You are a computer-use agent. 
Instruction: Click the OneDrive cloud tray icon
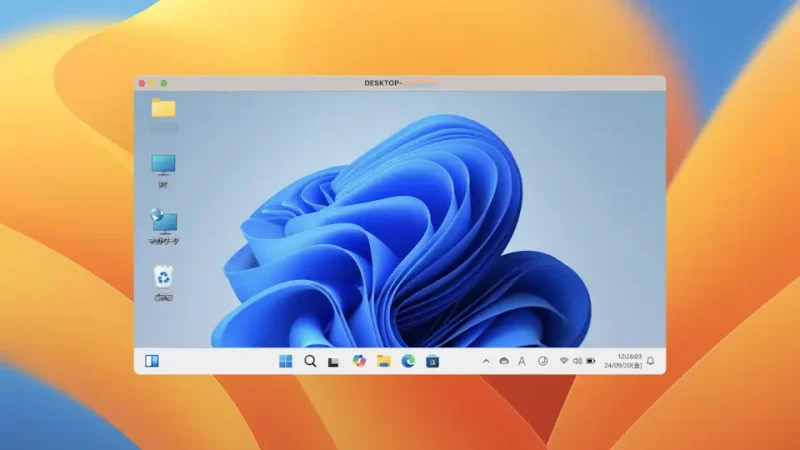click(504, 361)
